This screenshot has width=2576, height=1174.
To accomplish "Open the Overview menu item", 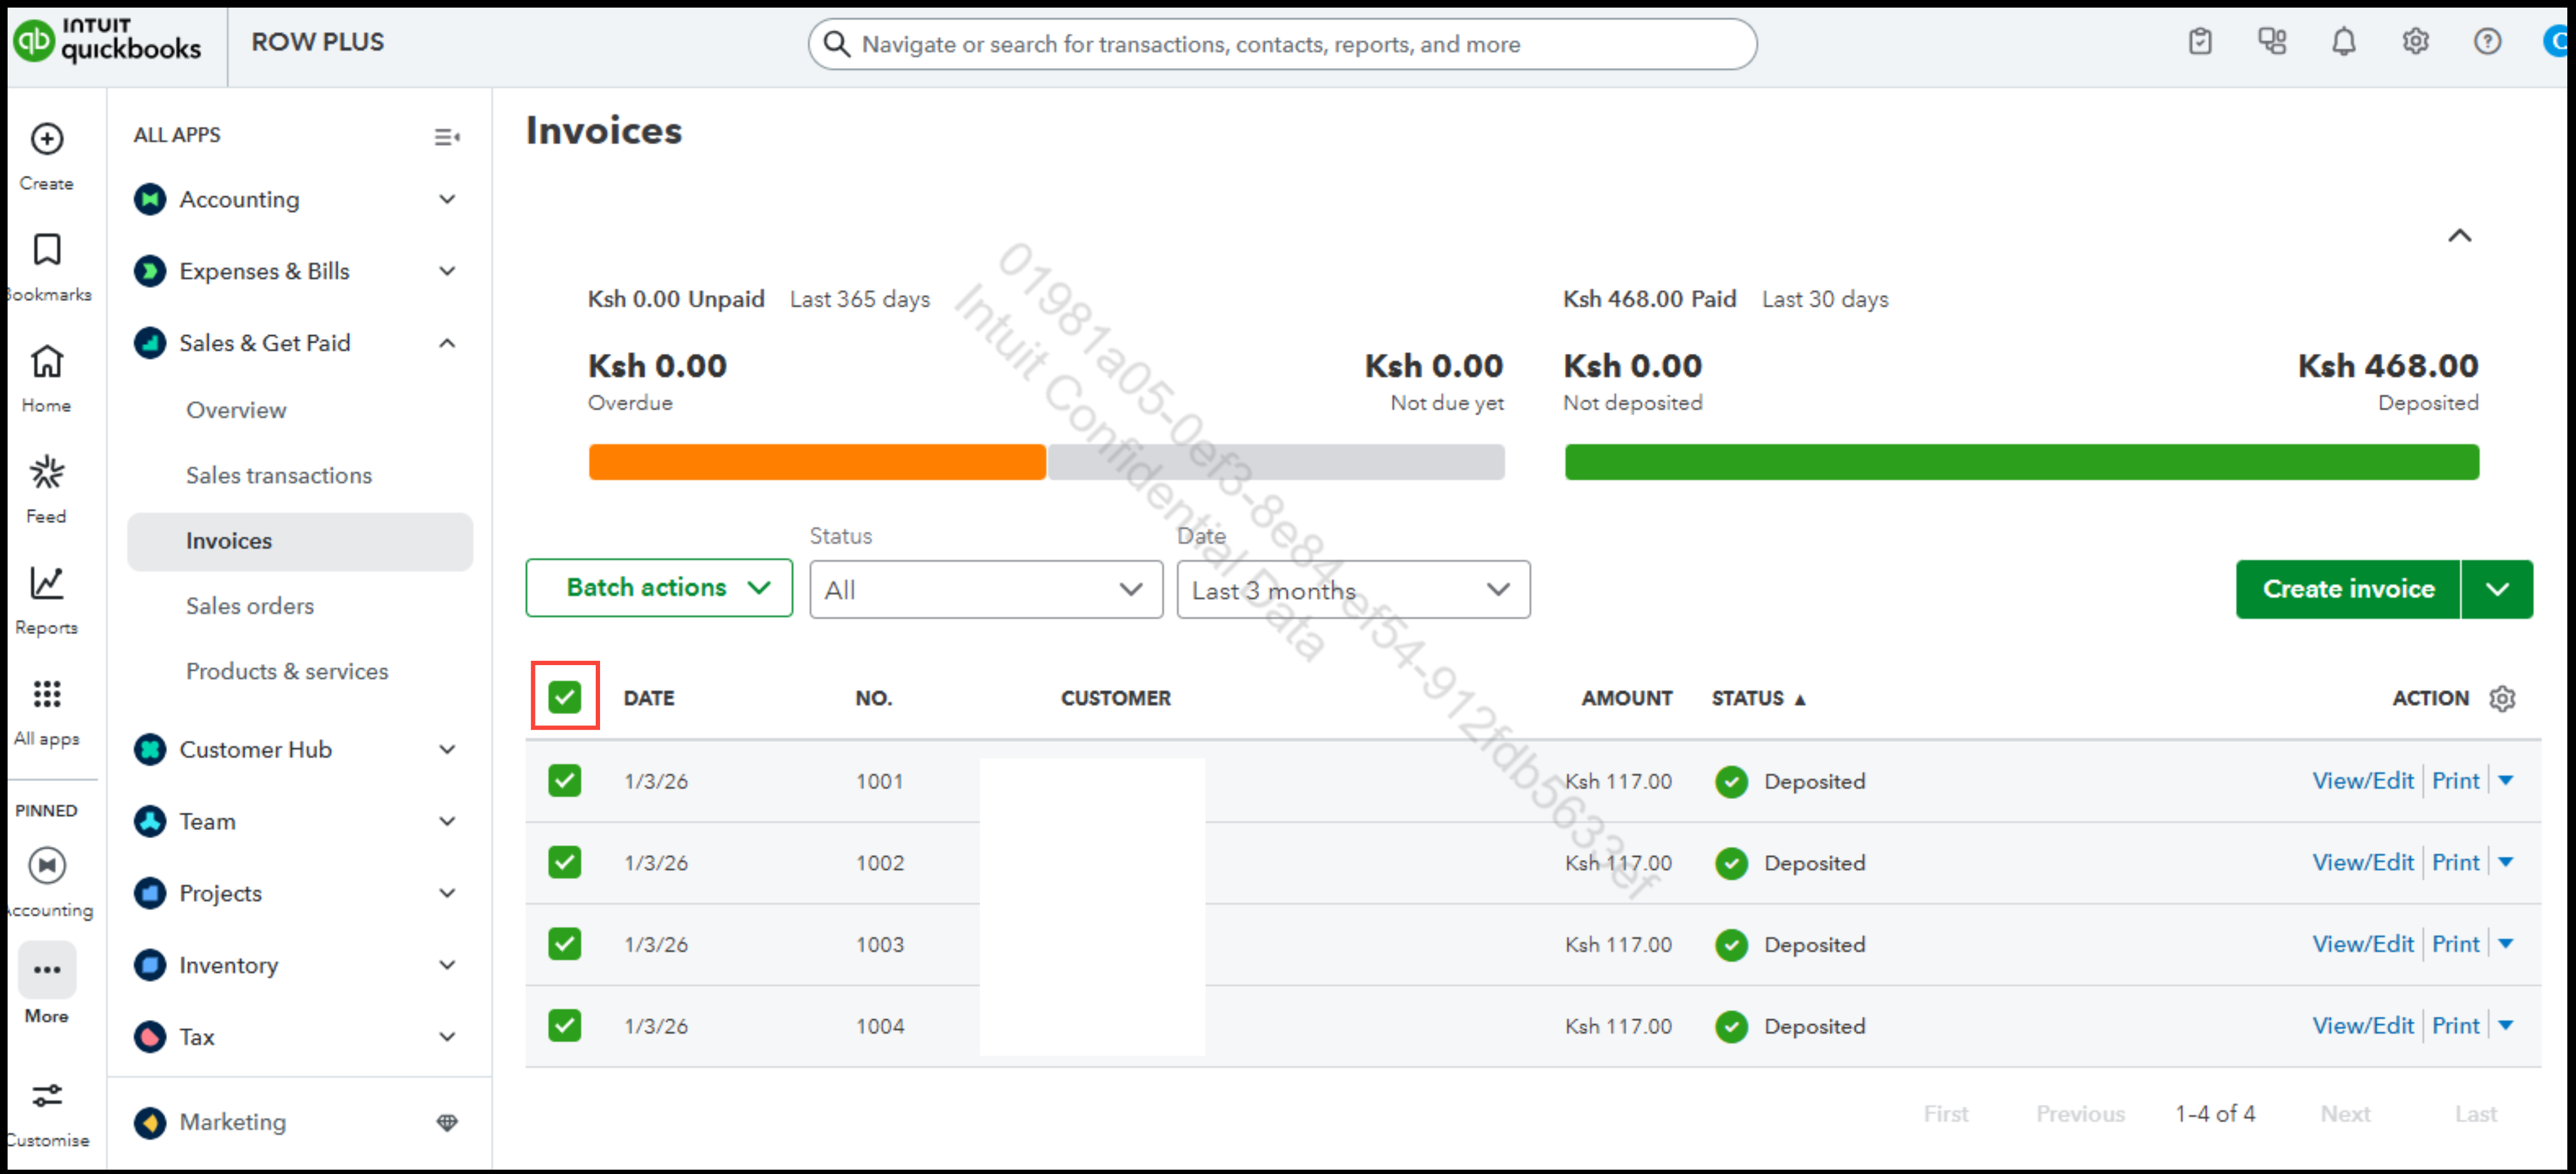I will coord(236,410).
